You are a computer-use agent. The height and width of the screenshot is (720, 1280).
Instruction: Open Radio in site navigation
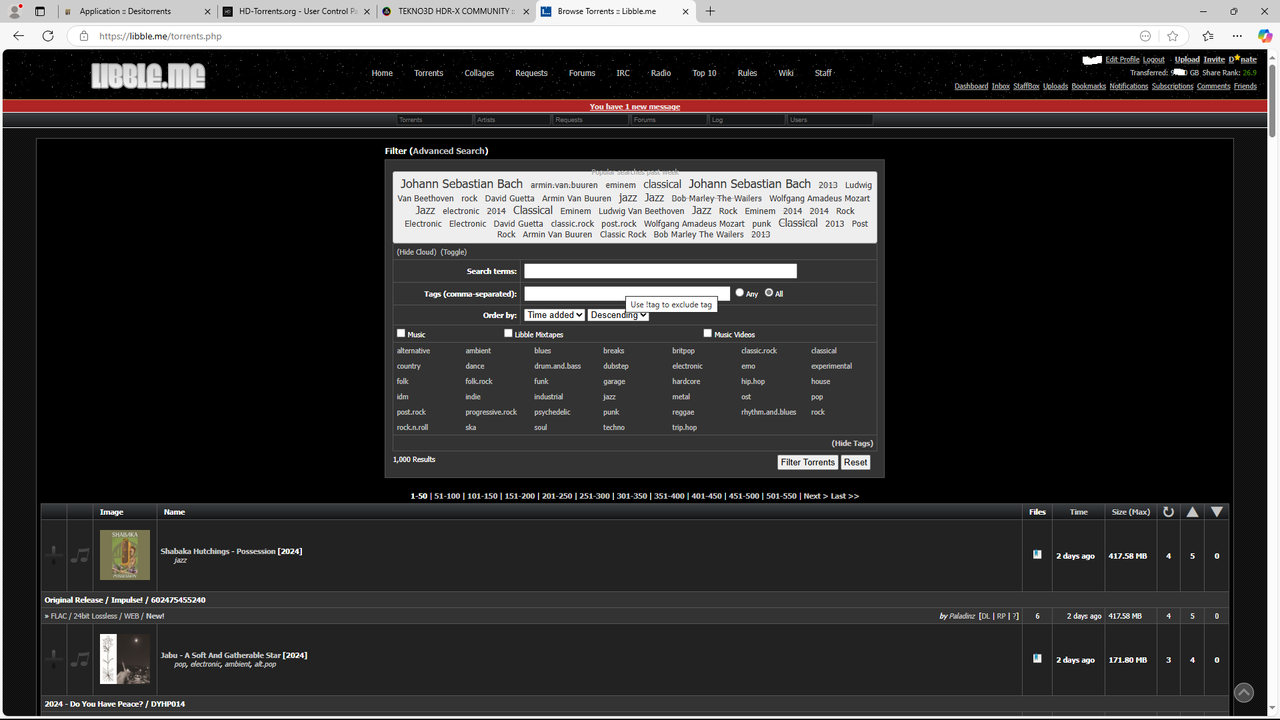pyautogui.click(x=661, y=73)
